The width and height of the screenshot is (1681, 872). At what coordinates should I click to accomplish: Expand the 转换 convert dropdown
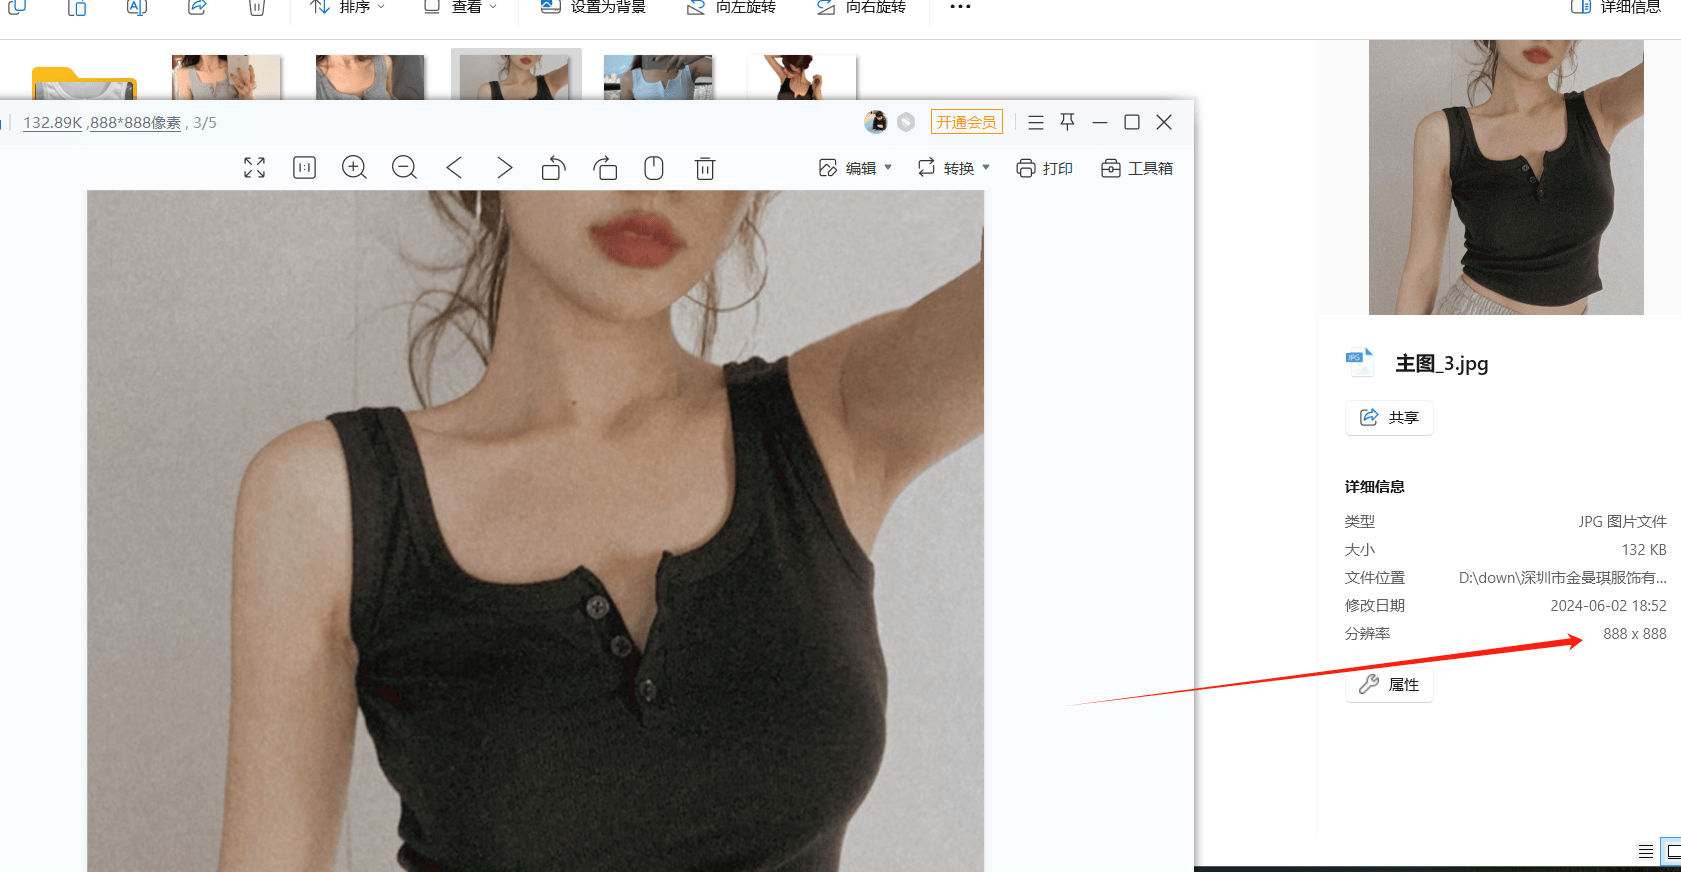(x=954, y=168)
